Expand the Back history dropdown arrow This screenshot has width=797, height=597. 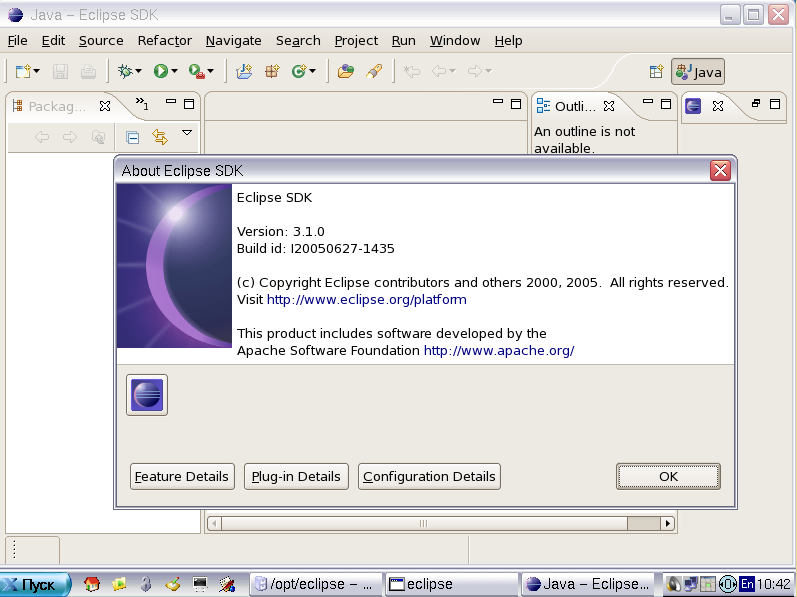(452, 71)
